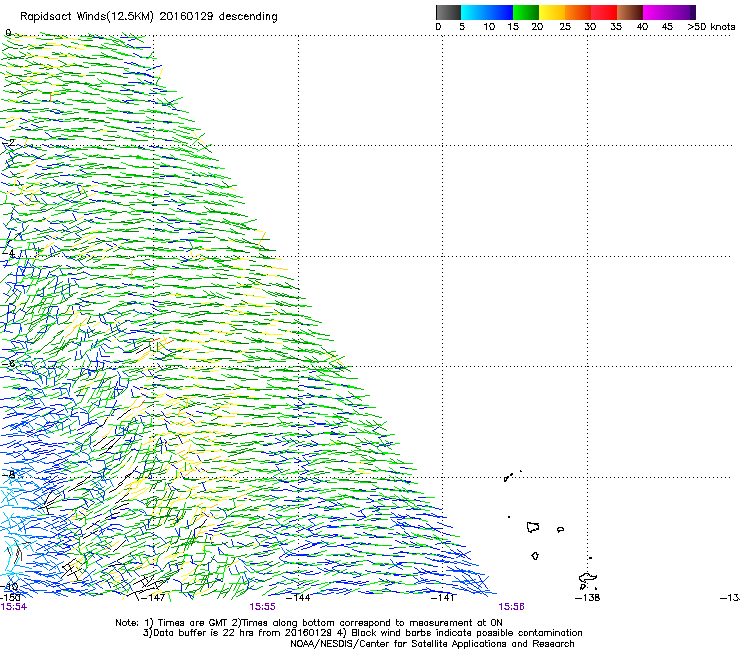Click the green 15-20 knots legend segment
This screenshot has width=740, height=650.
click(x=526, y=12)
